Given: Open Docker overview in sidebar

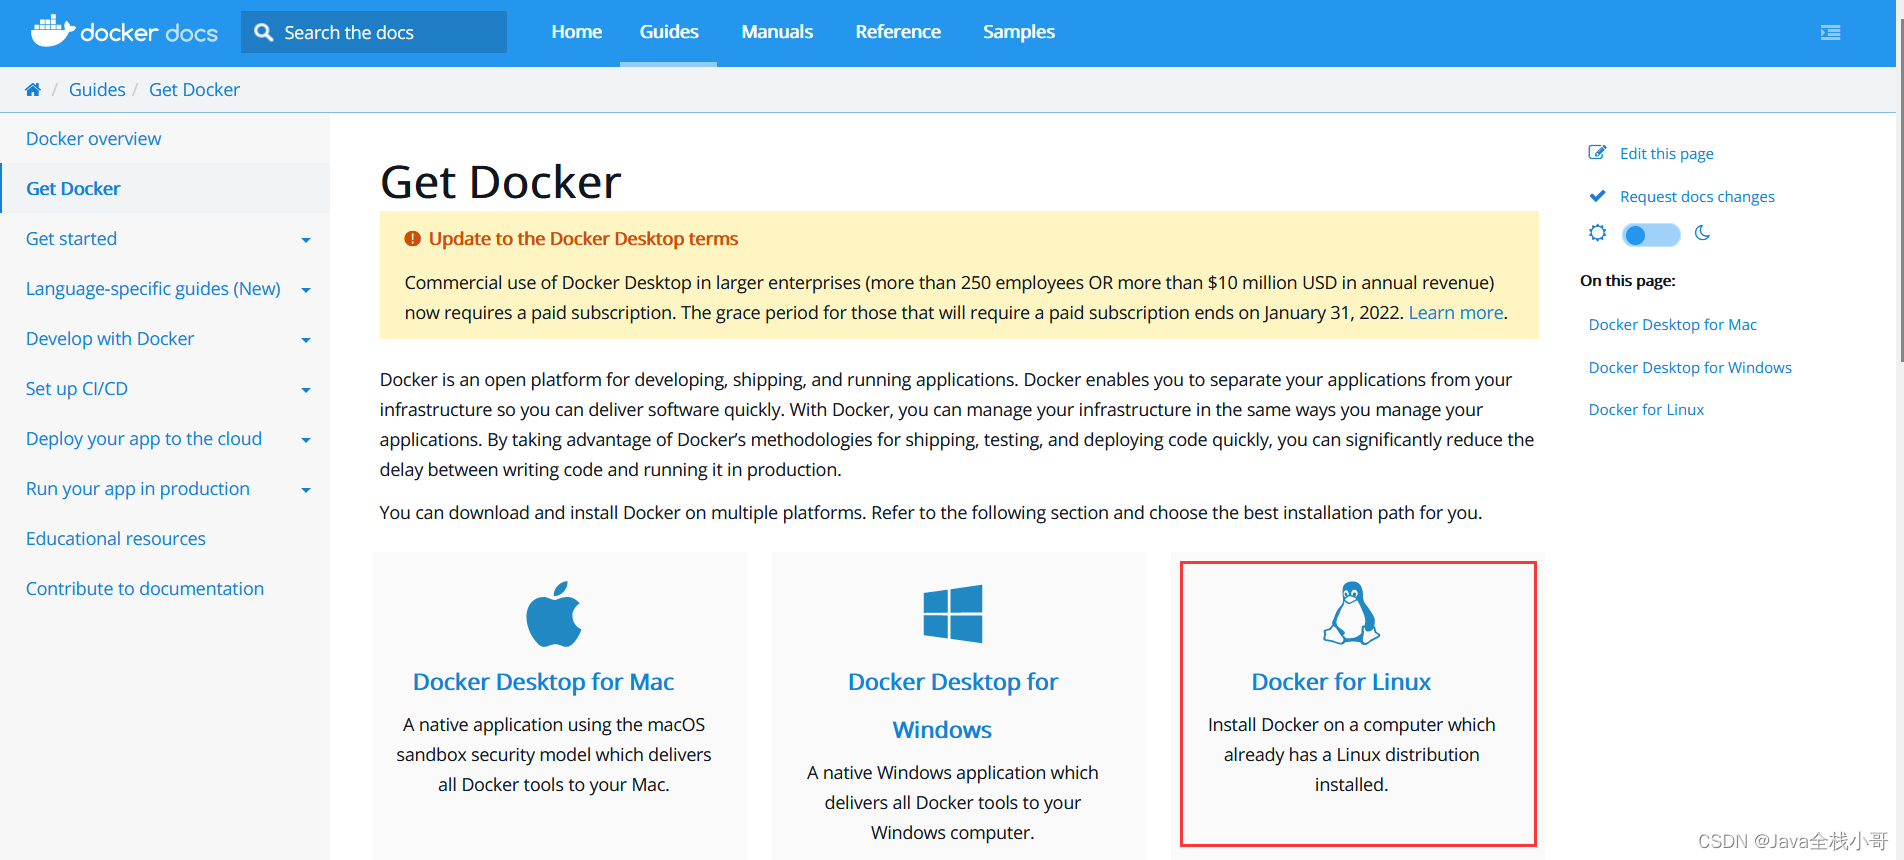Looking at the screenshot, I should [x=94, y=139].
